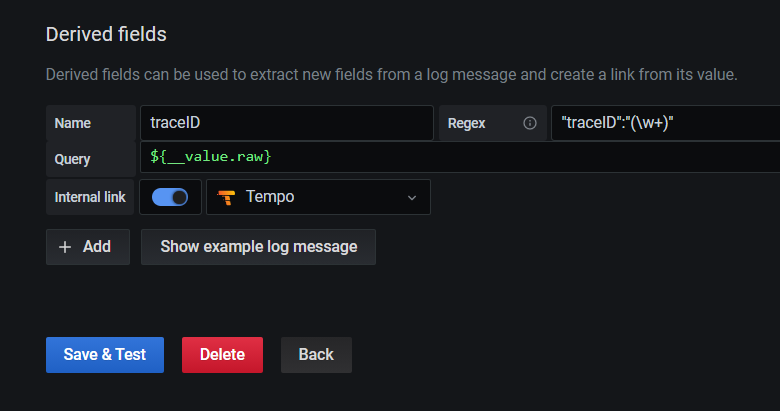Click the Tempo logo icon

tap(226, 197)
